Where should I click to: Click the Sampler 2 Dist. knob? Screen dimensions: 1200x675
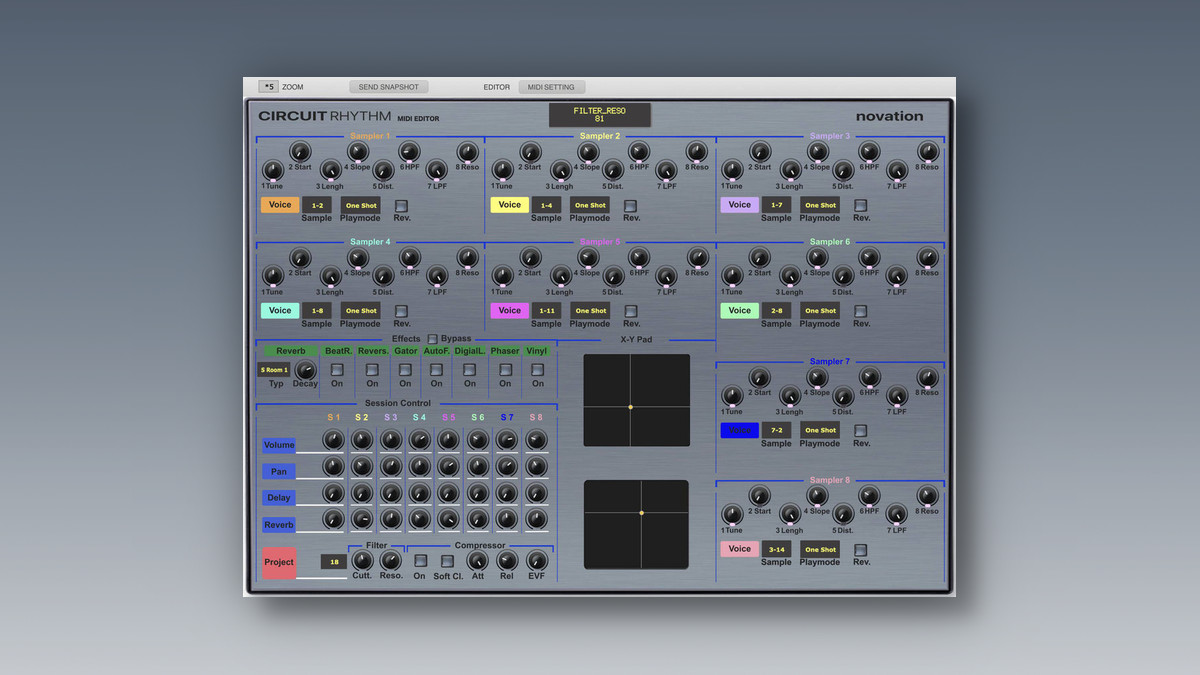tap(613, 169)
